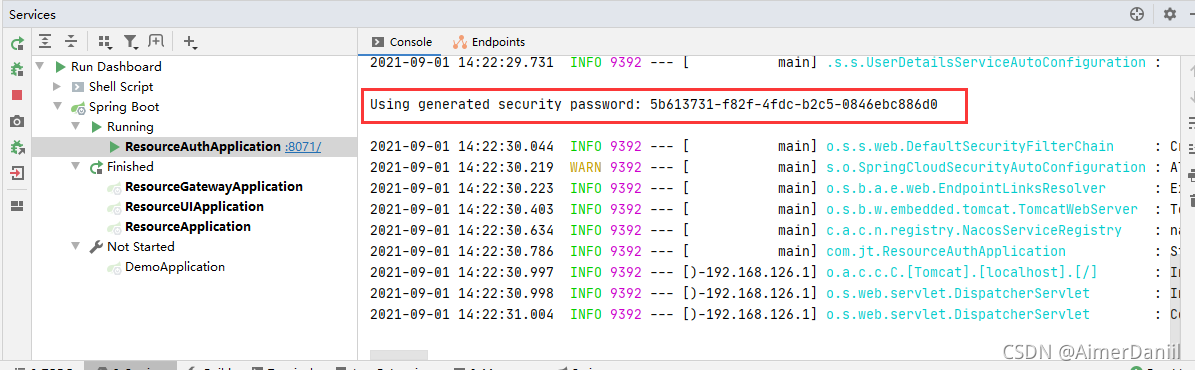Screen dimensions: 1195x370
Task: Click the Expand All toolbar icon
Action: coord(46,41)
